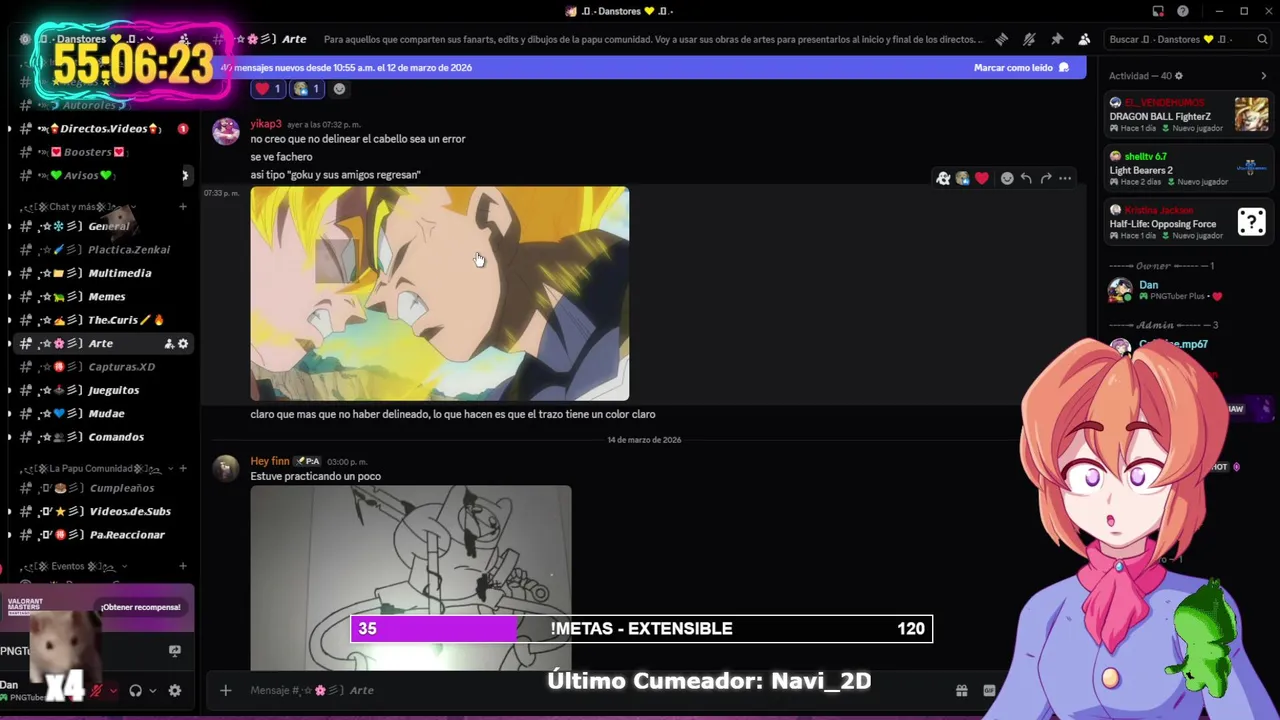This screenshot has height=720, width=1280.
Task: Toggle headphones deafen button
Action: coord(135,690)
